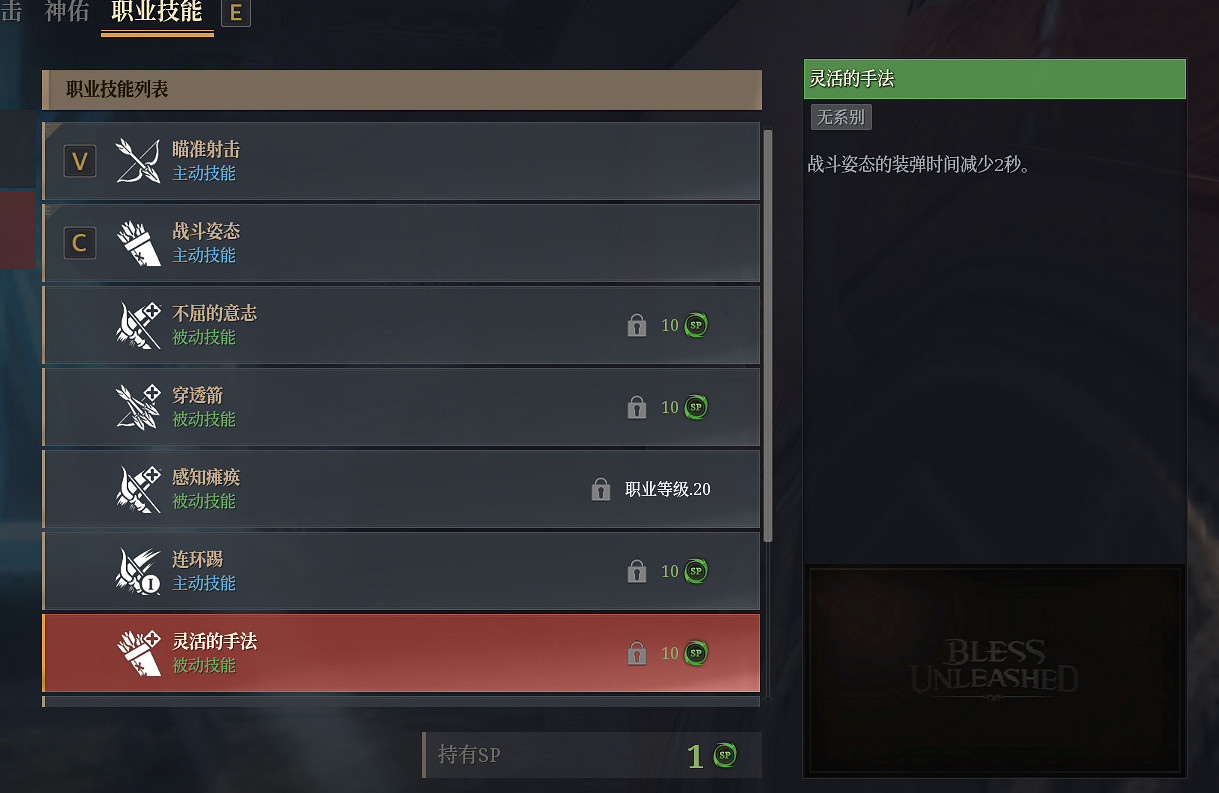Switch to the 职业技能 tab
1219x793 pixels.
coord(157,13)
